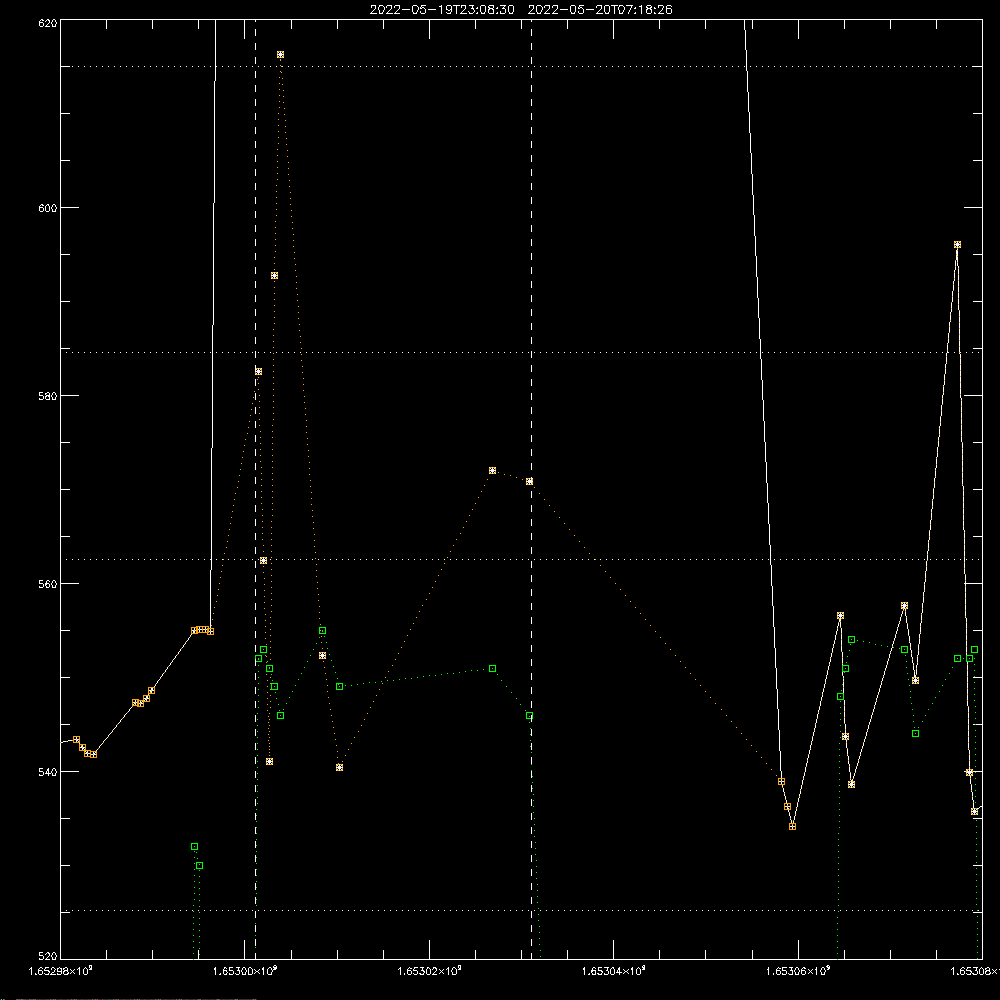Viewport: 1000px width, 1000px height.
Task: Click the 1.65304×10⁹ x-axis label
Action: [614, 971]
